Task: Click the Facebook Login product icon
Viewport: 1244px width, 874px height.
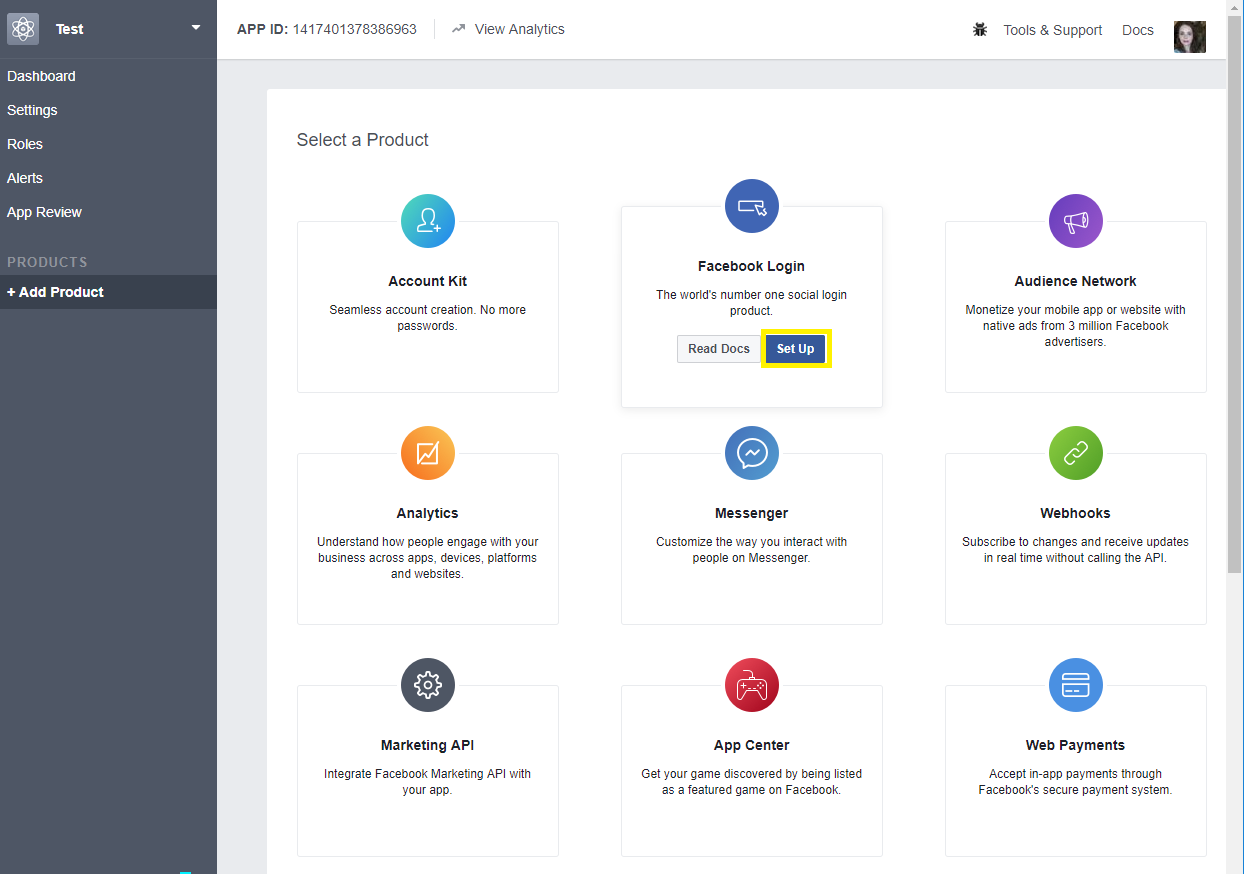Action: 752,206
